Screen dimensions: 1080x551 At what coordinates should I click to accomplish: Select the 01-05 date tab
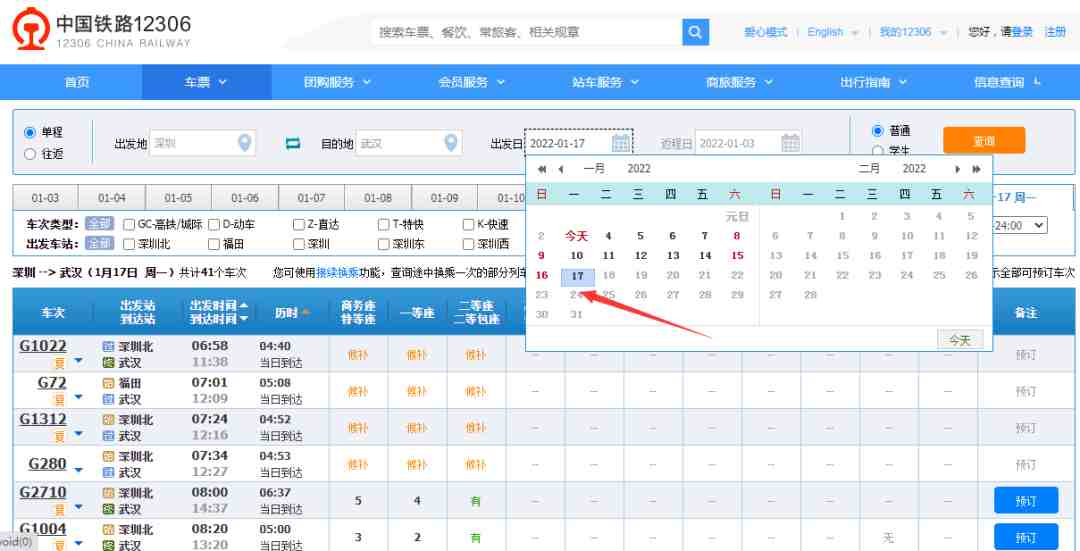(178, 198)
